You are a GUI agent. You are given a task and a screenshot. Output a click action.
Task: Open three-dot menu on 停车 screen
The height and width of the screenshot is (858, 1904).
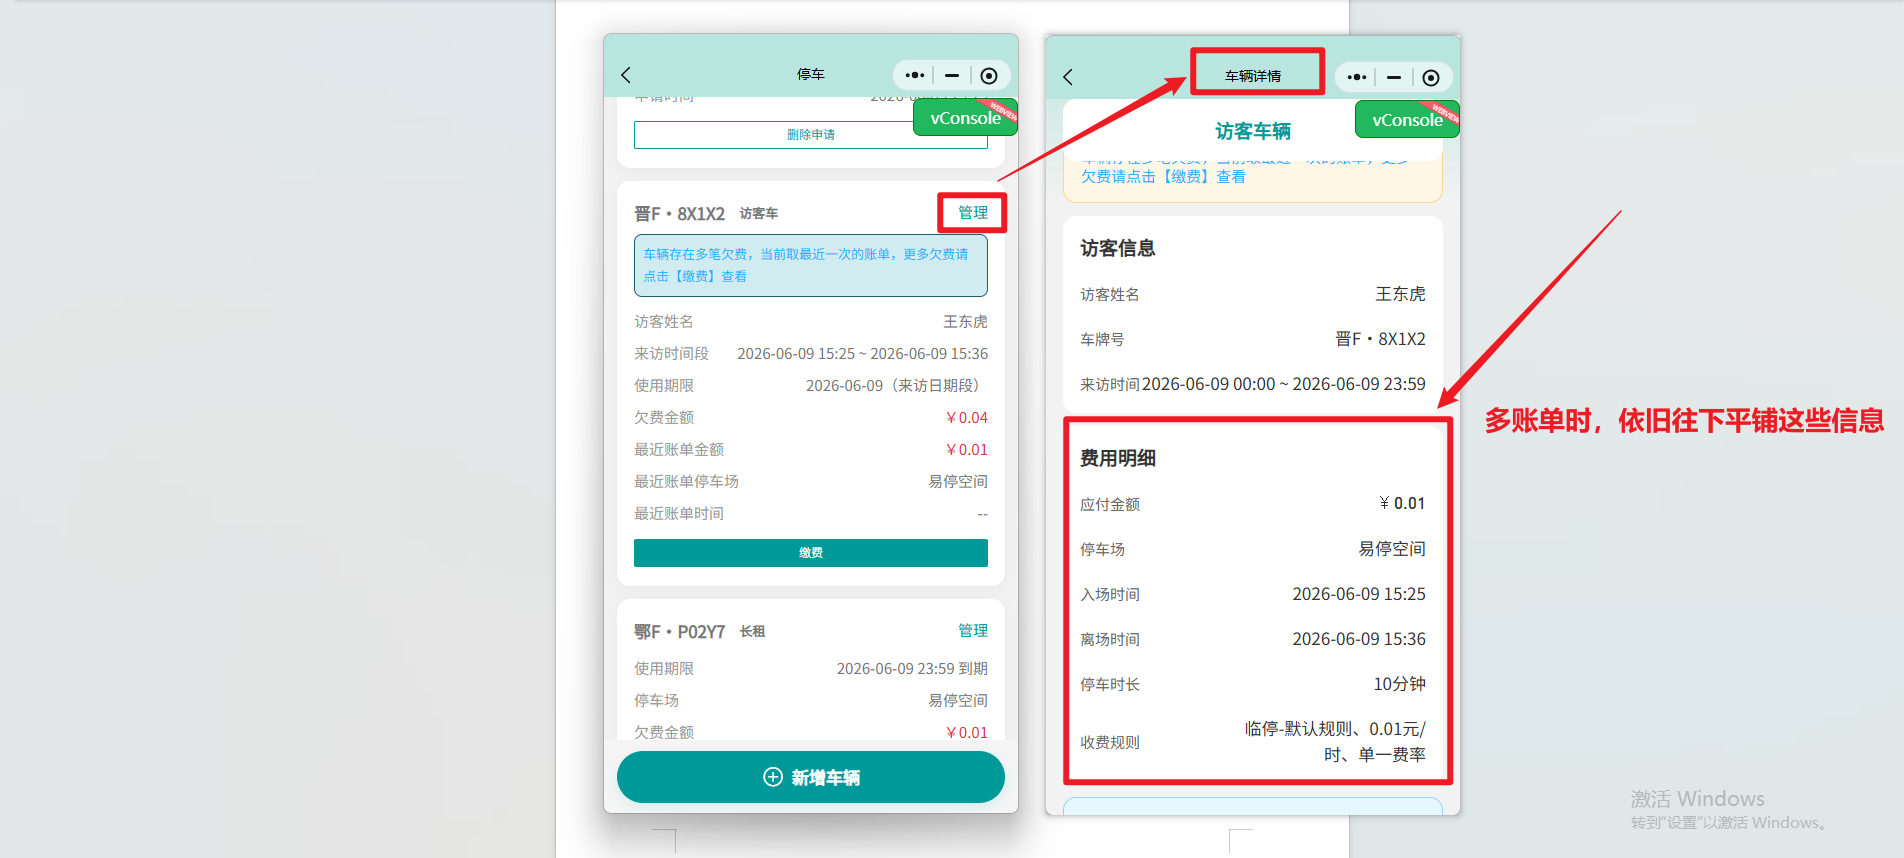tap(914, 75)
